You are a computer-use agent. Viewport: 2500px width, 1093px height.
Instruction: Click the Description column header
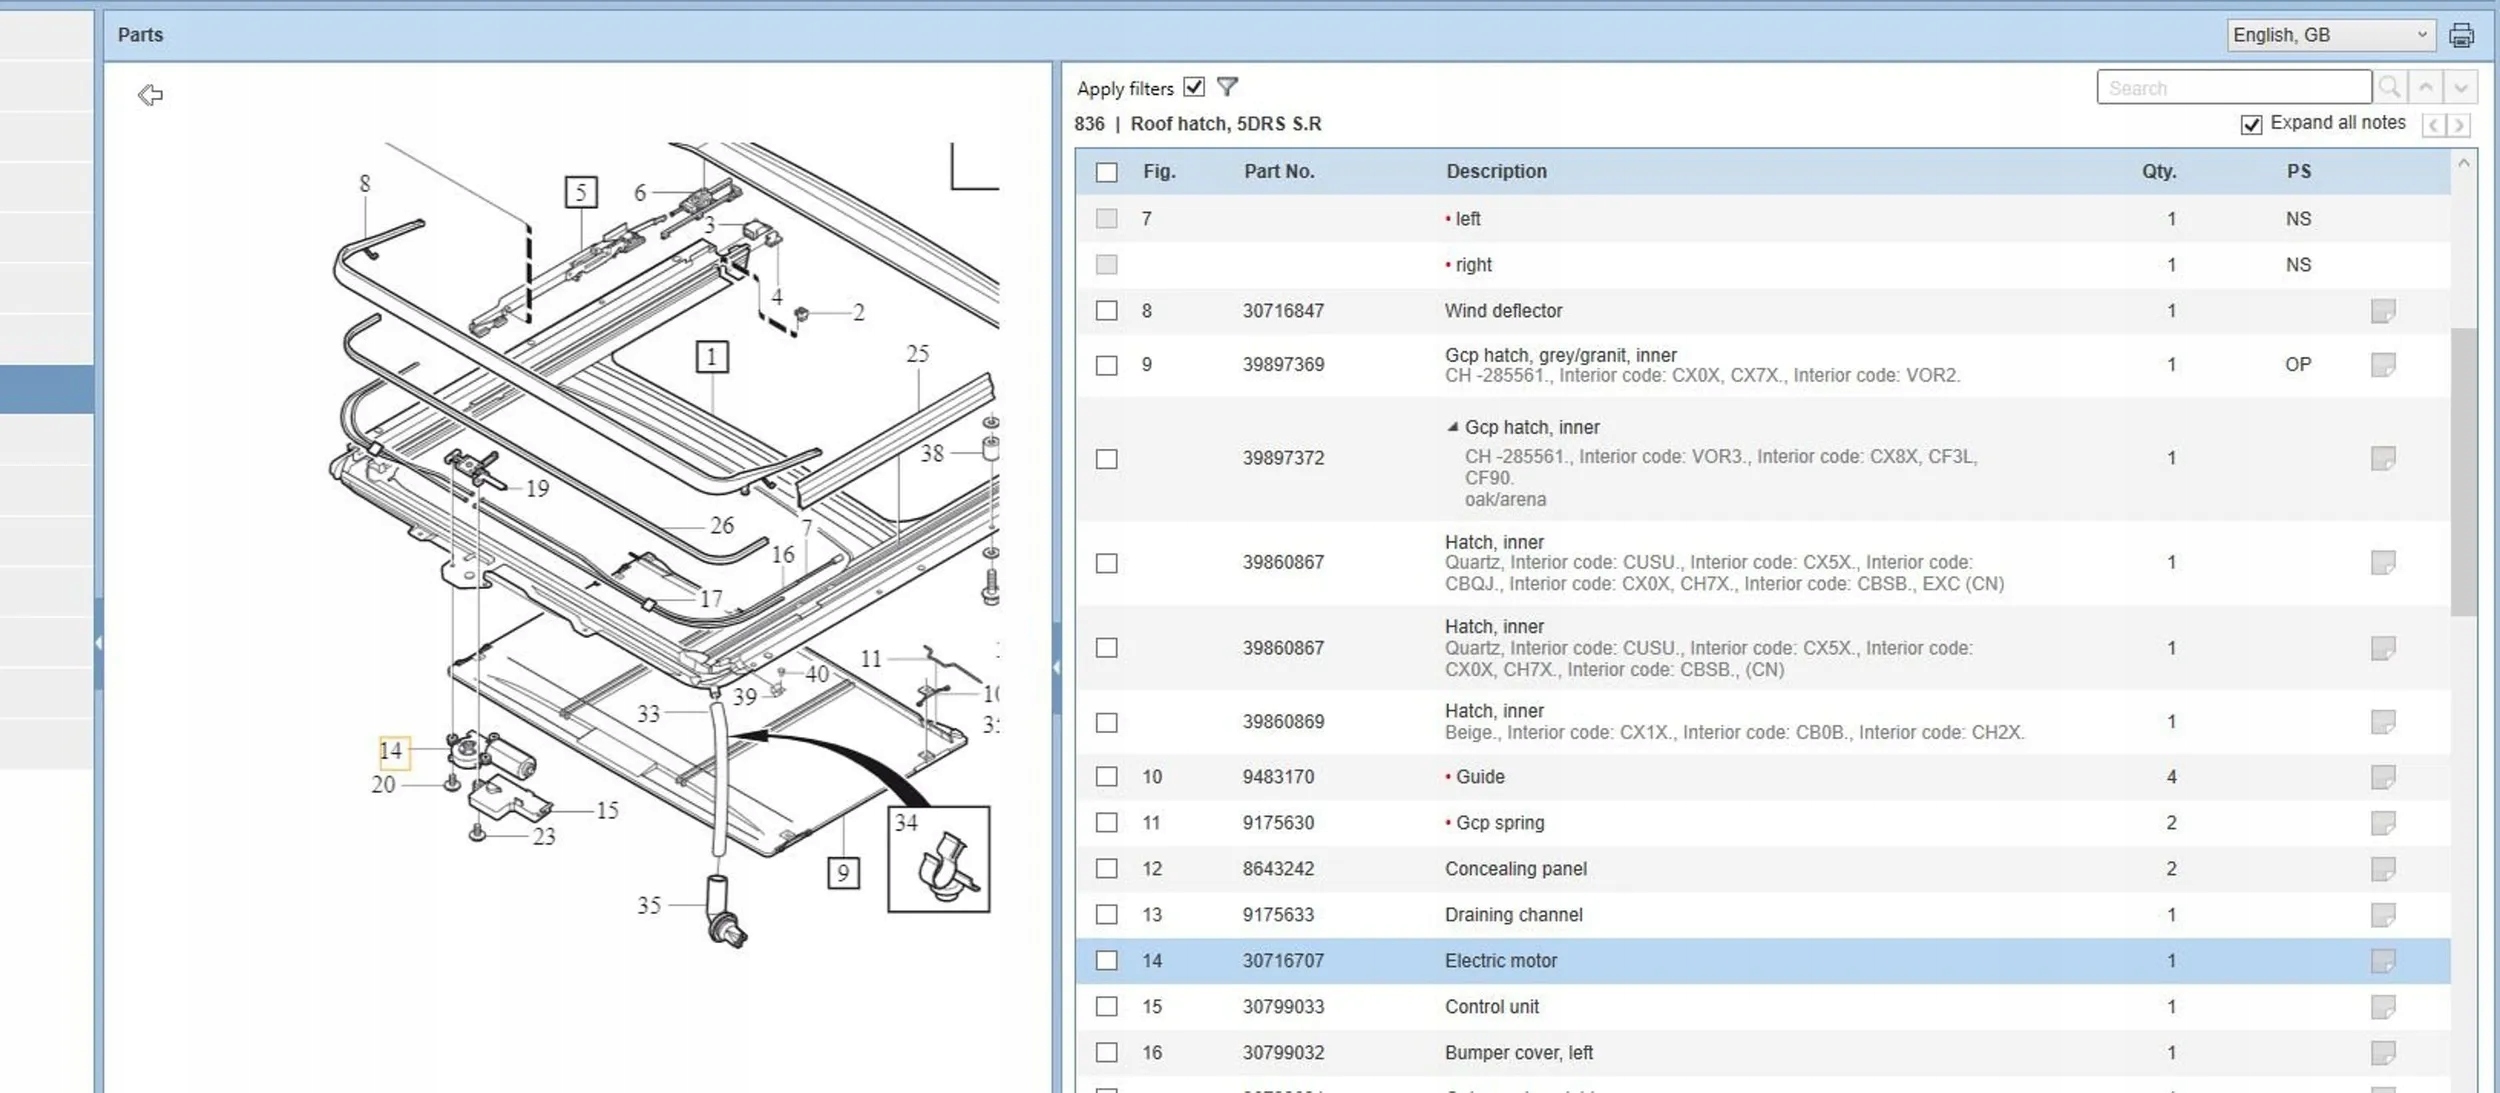coord(1495,171)
